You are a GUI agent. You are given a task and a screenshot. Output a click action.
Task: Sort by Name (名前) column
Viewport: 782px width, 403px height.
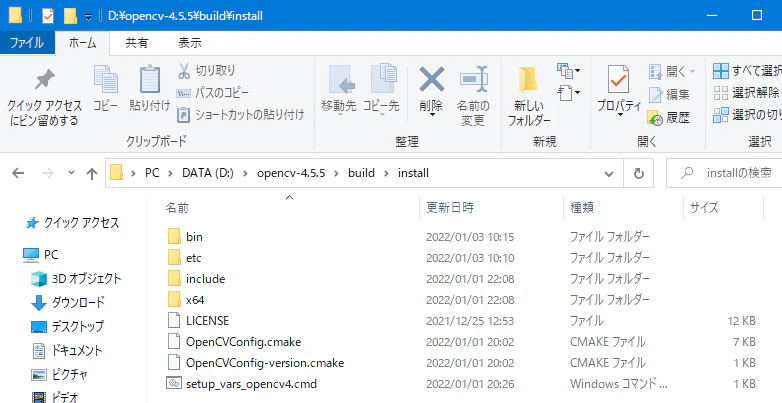coord(177,207)
